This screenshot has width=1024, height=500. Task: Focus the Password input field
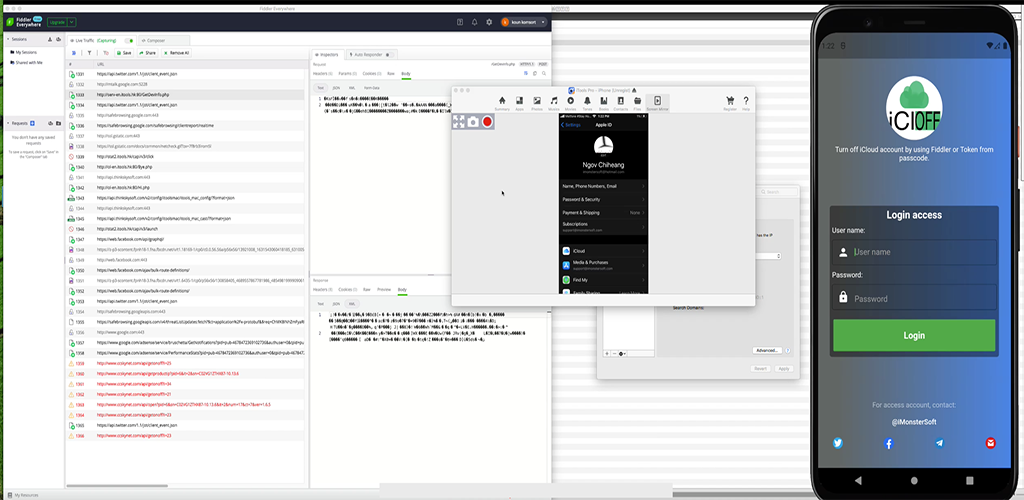point(914,298)
